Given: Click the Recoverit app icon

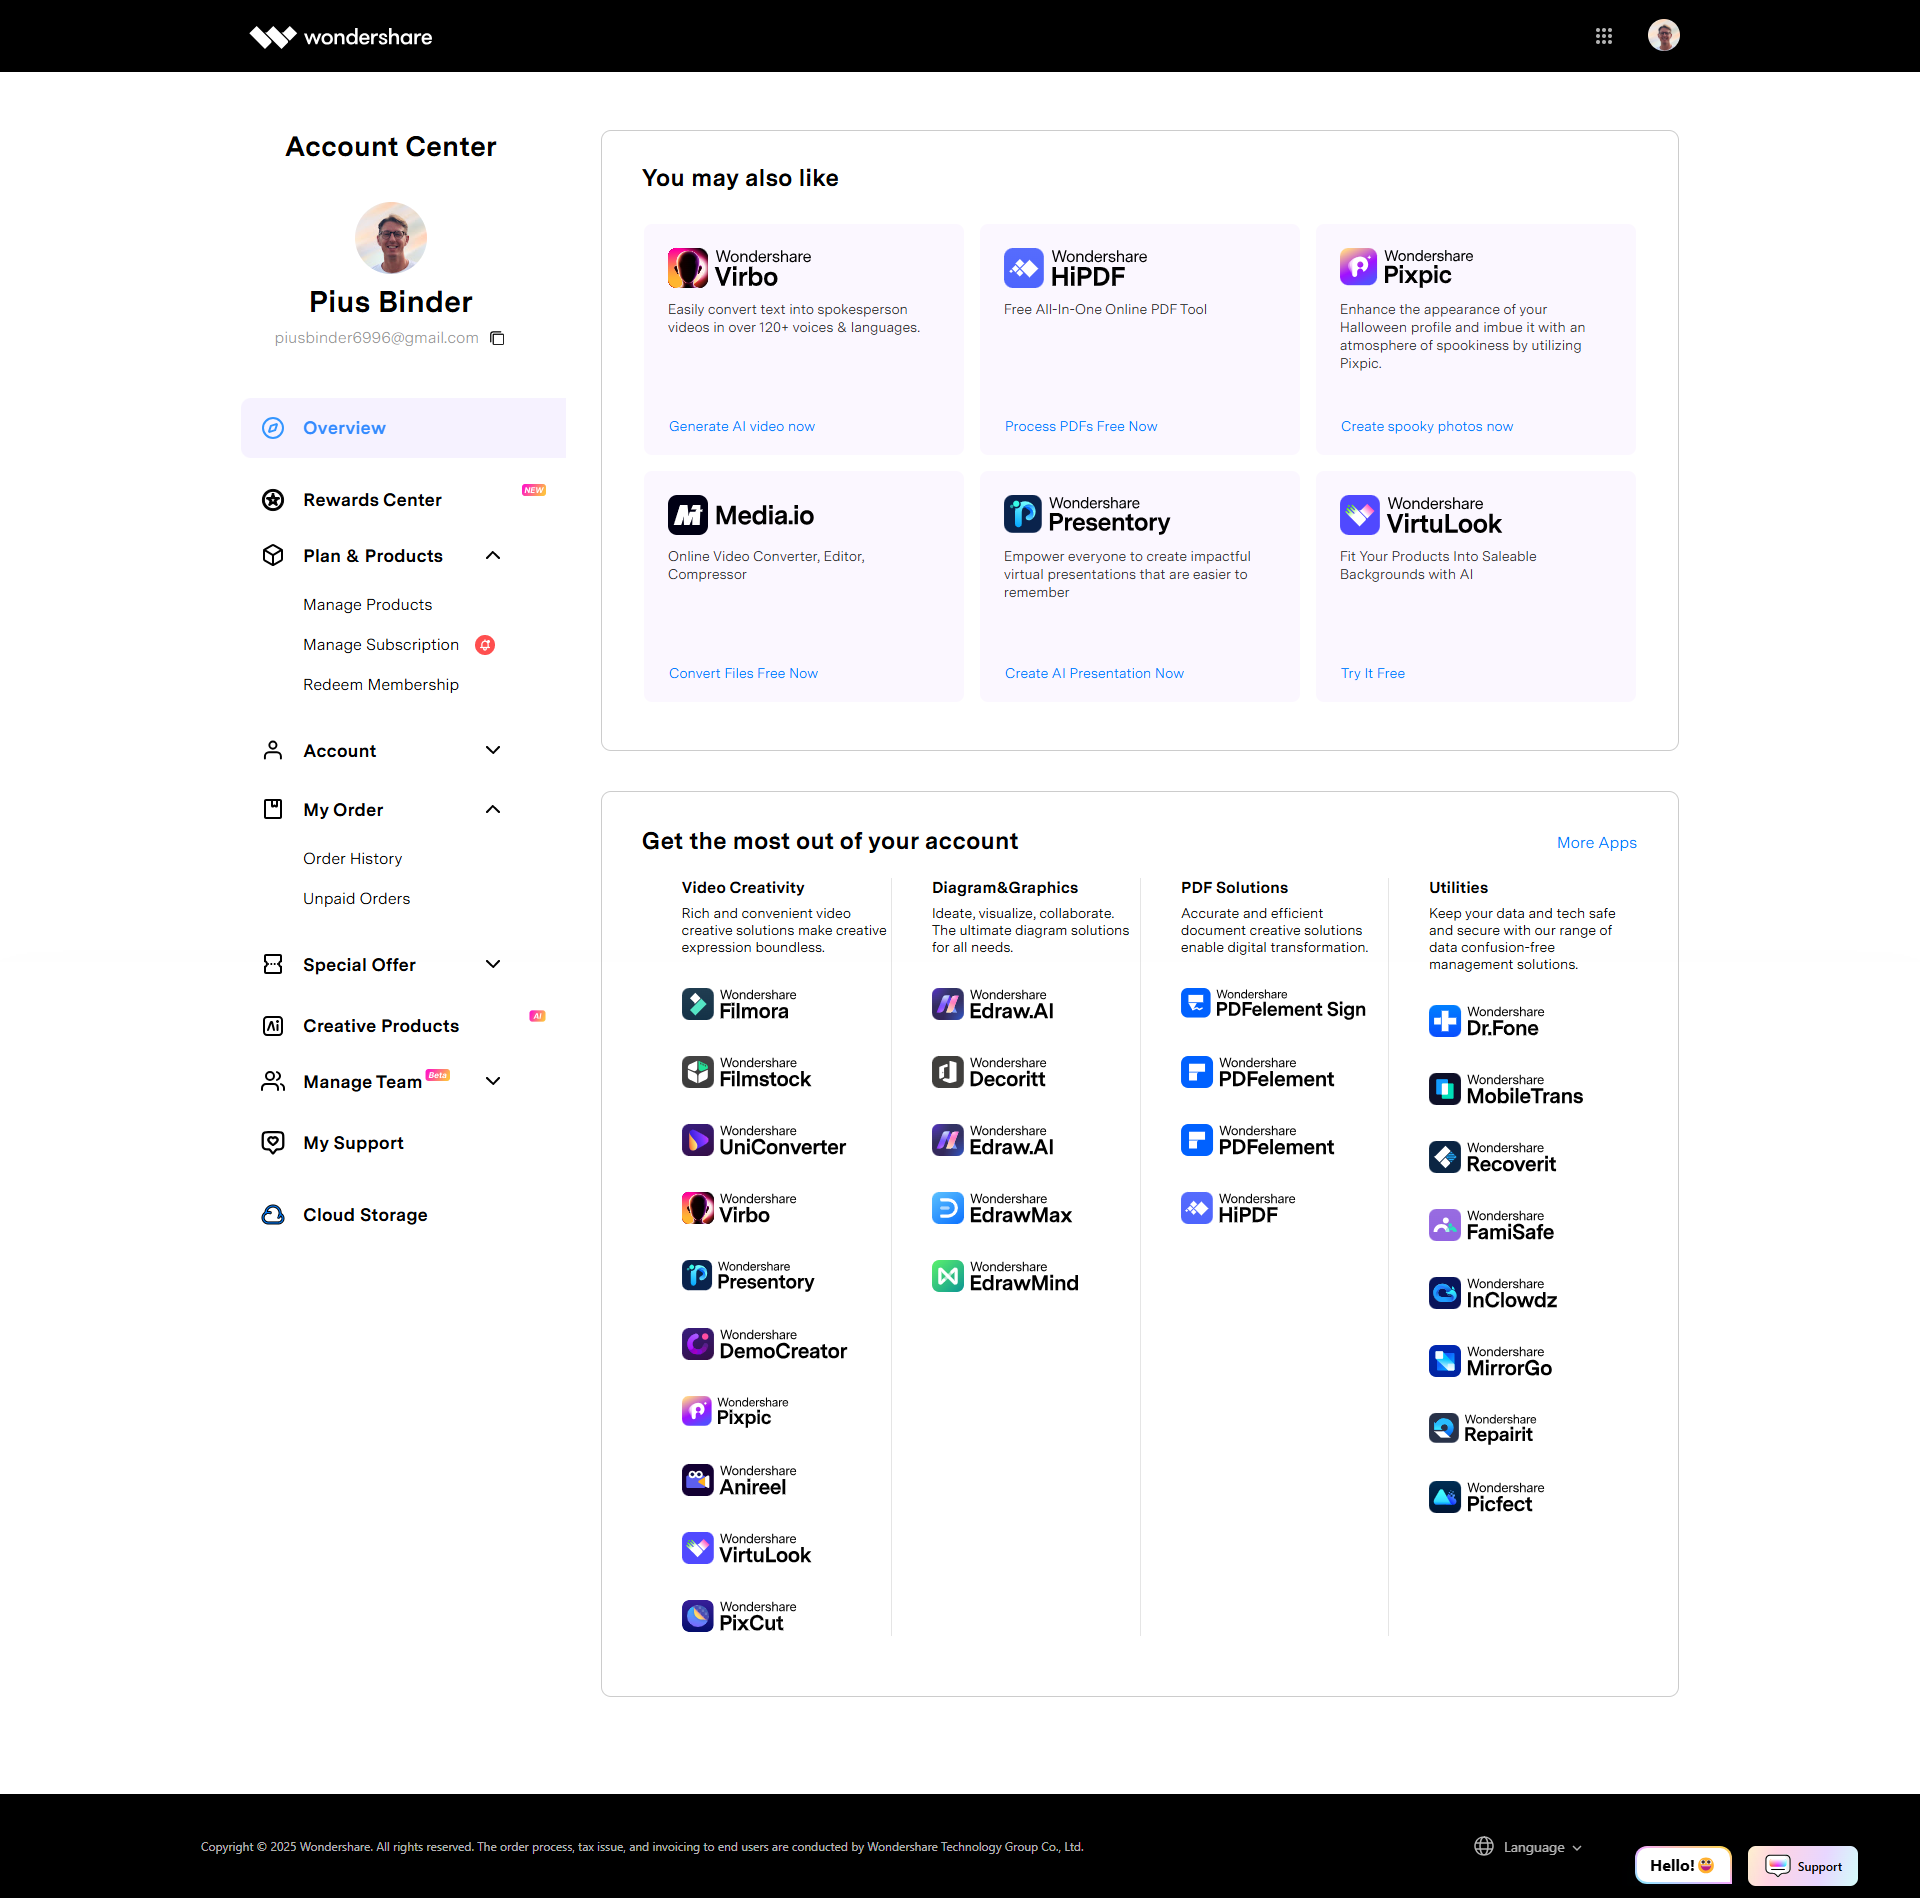Looking at the screenshot, I should 1444,1156.
